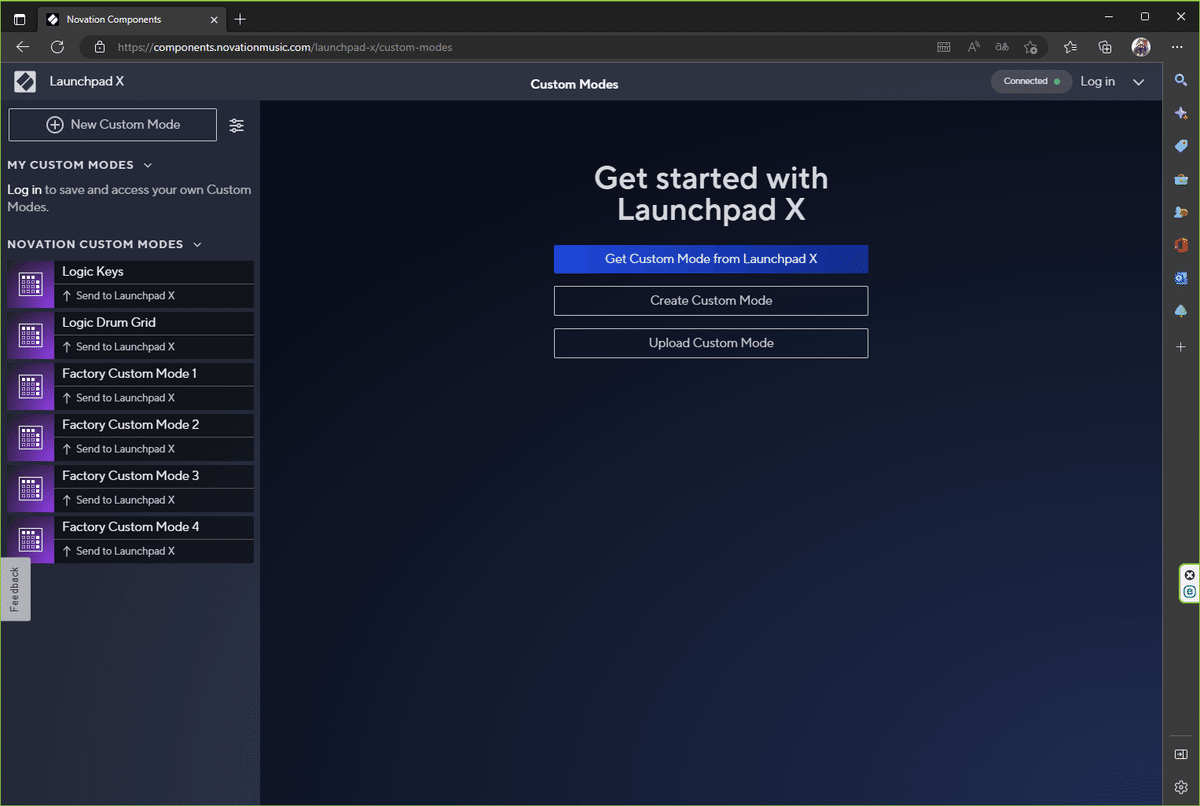Open the Edge sidebar Games icon
The image size is (1200, 806).
click(1181, 212)
